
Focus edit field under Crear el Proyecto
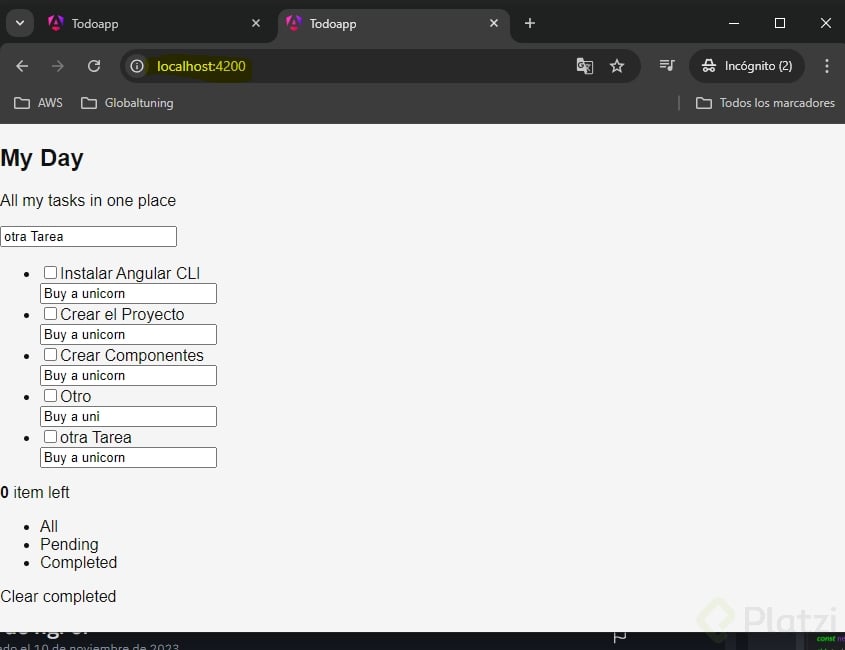128,335
